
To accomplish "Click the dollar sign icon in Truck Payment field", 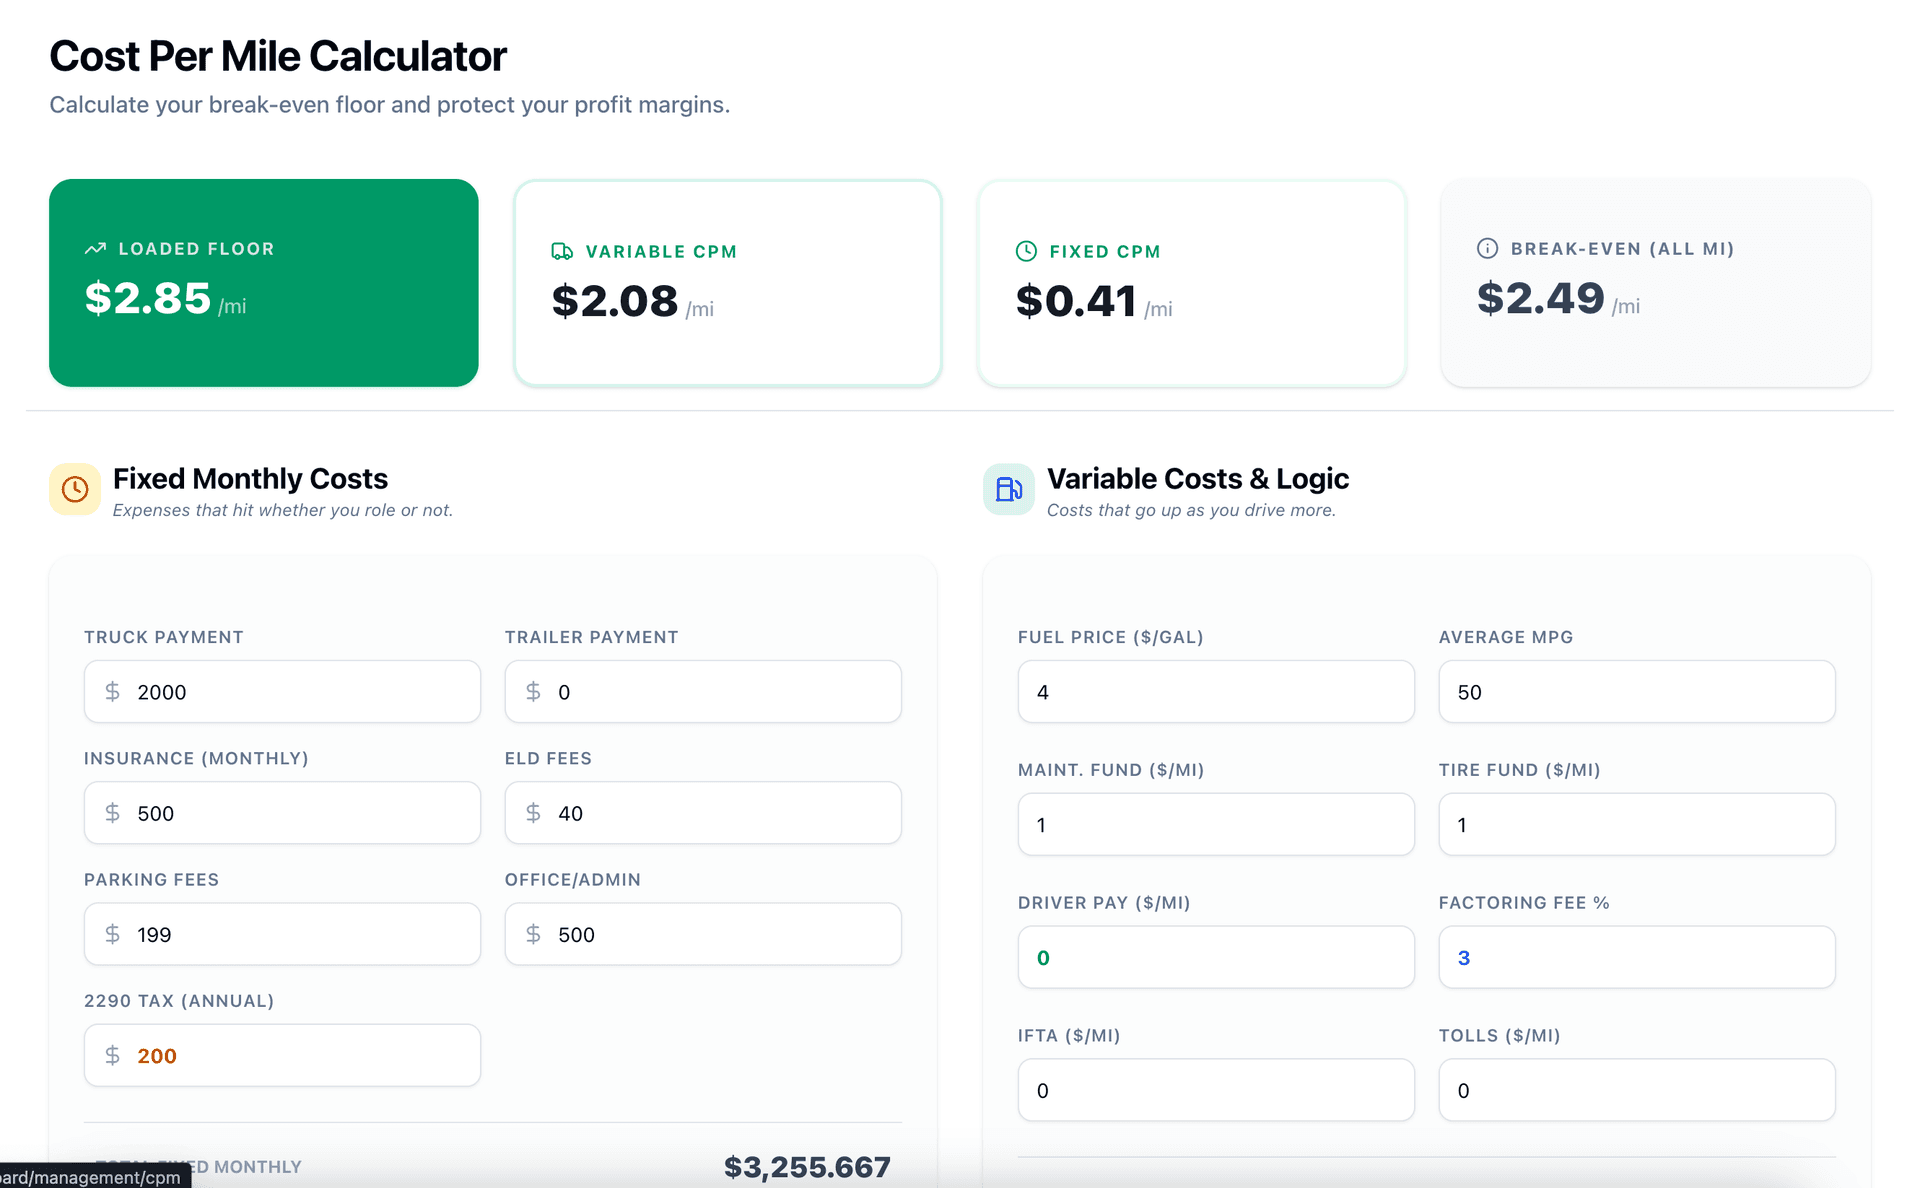I will point(113,691).
